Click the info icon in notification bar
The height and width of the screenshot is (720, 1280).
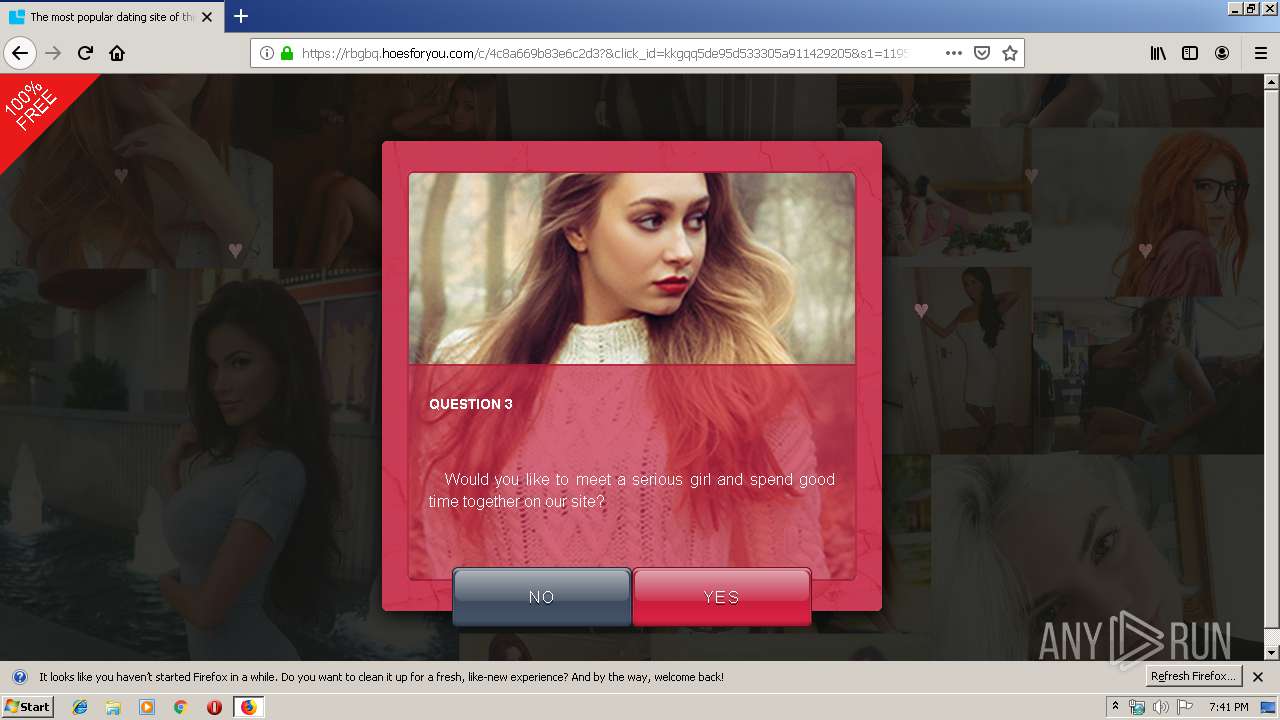coord(19,677)
